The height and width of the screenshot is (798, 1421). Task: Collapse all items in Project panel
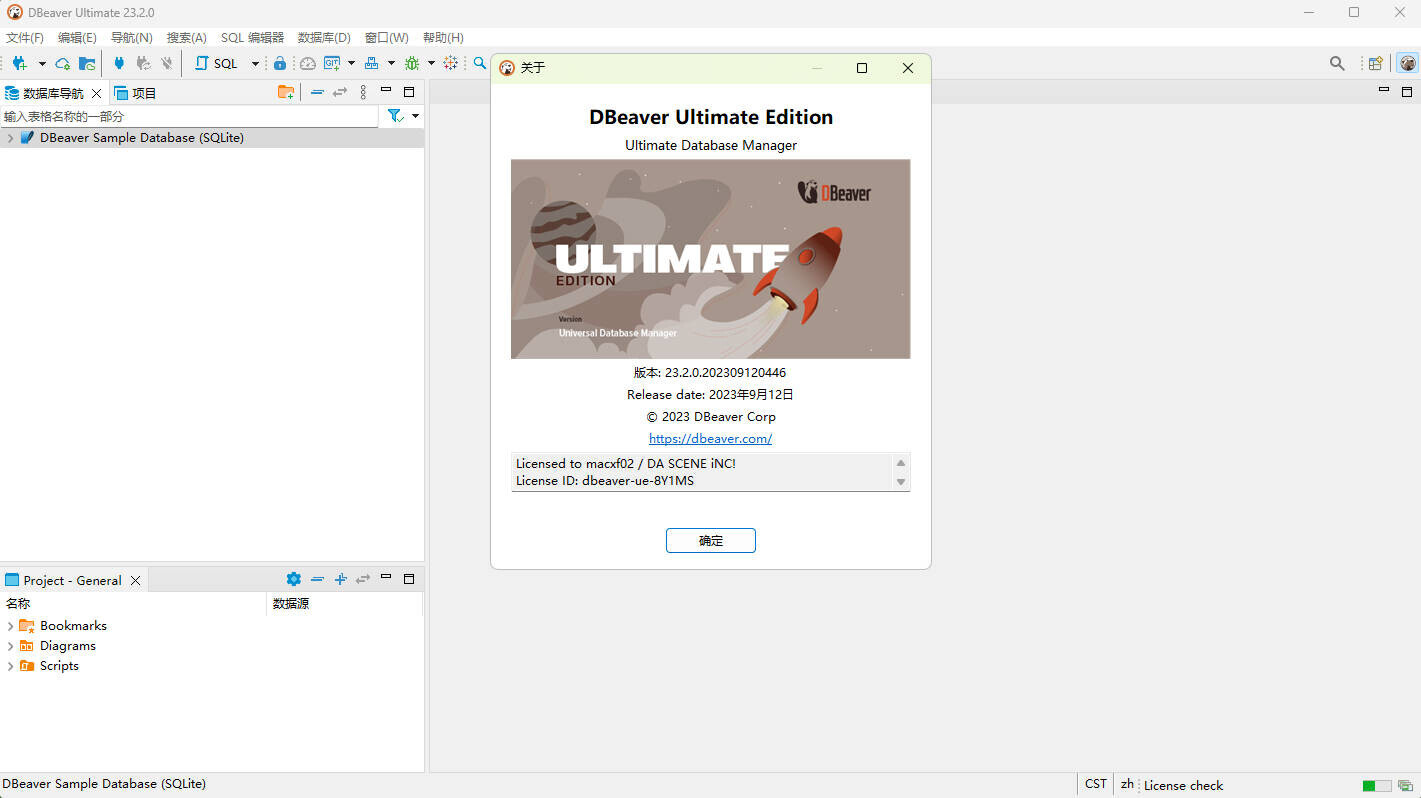coord(317,579)
